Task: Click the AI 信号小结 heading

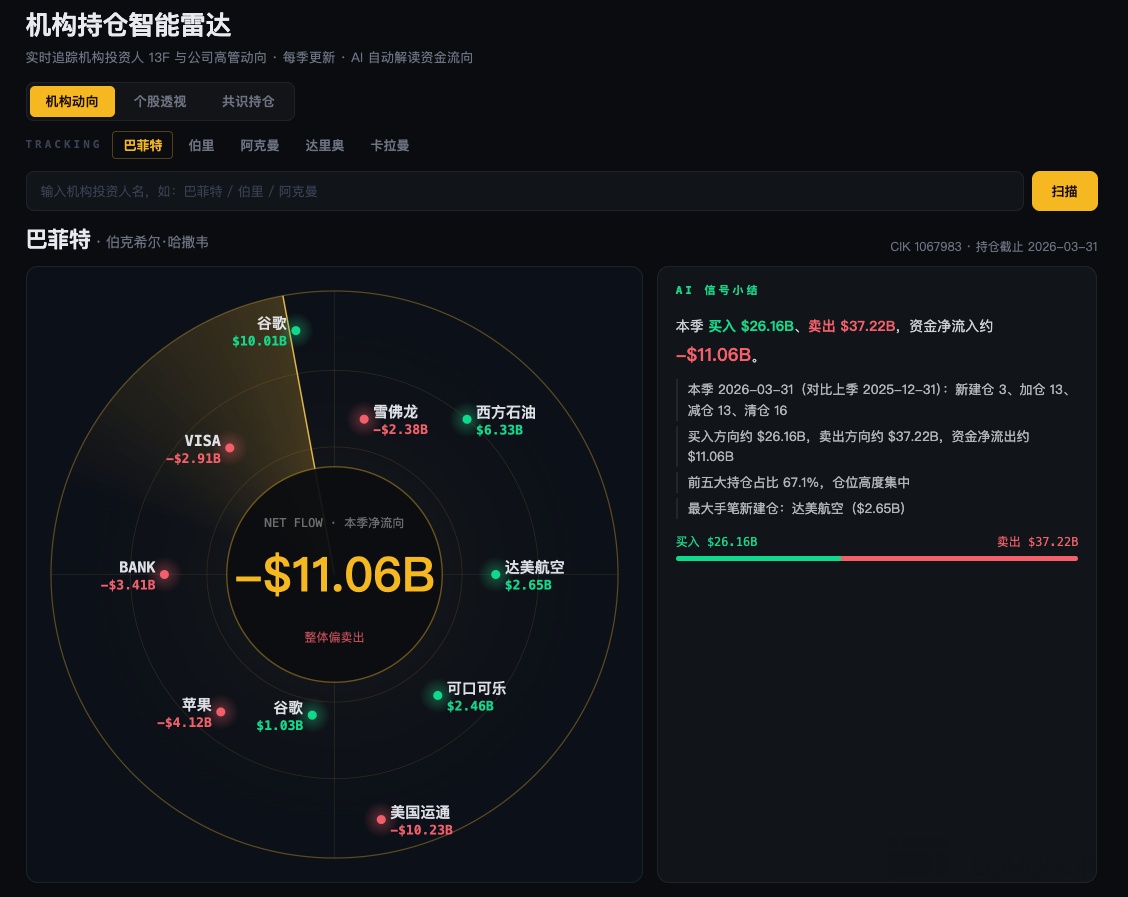Action: [717, 290]
